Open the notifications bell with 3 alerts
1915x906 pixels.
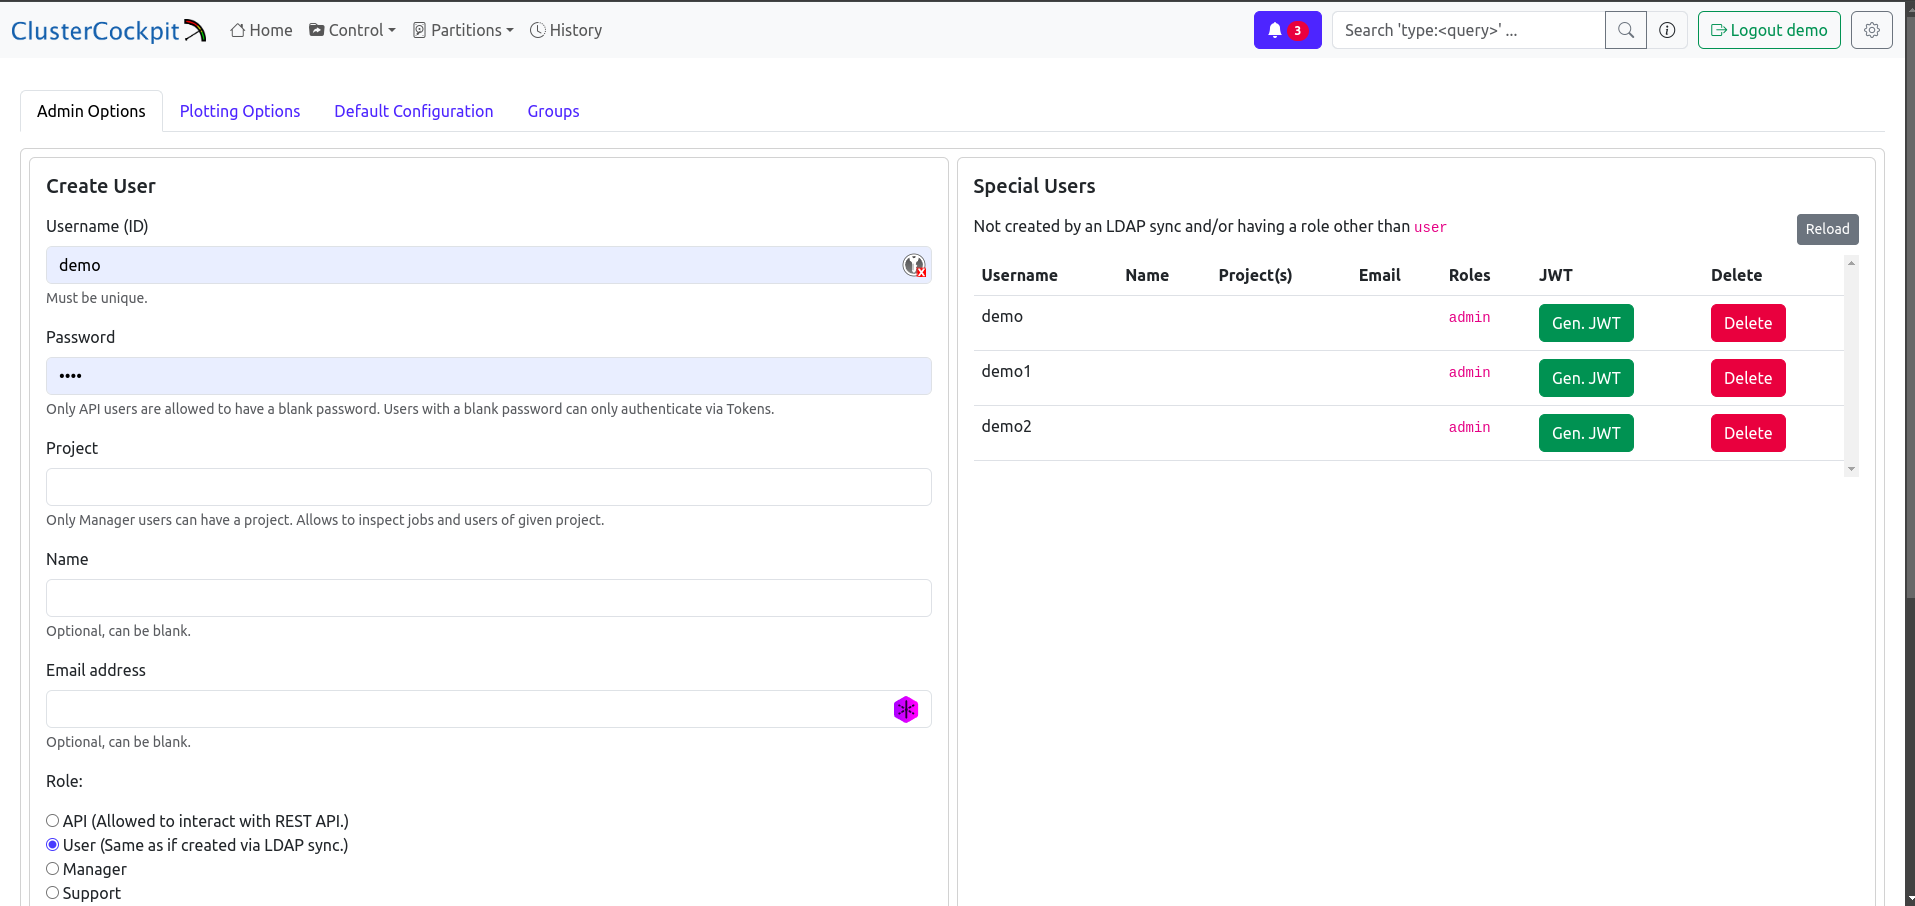pyautogui.click(x=1287, y=30)
